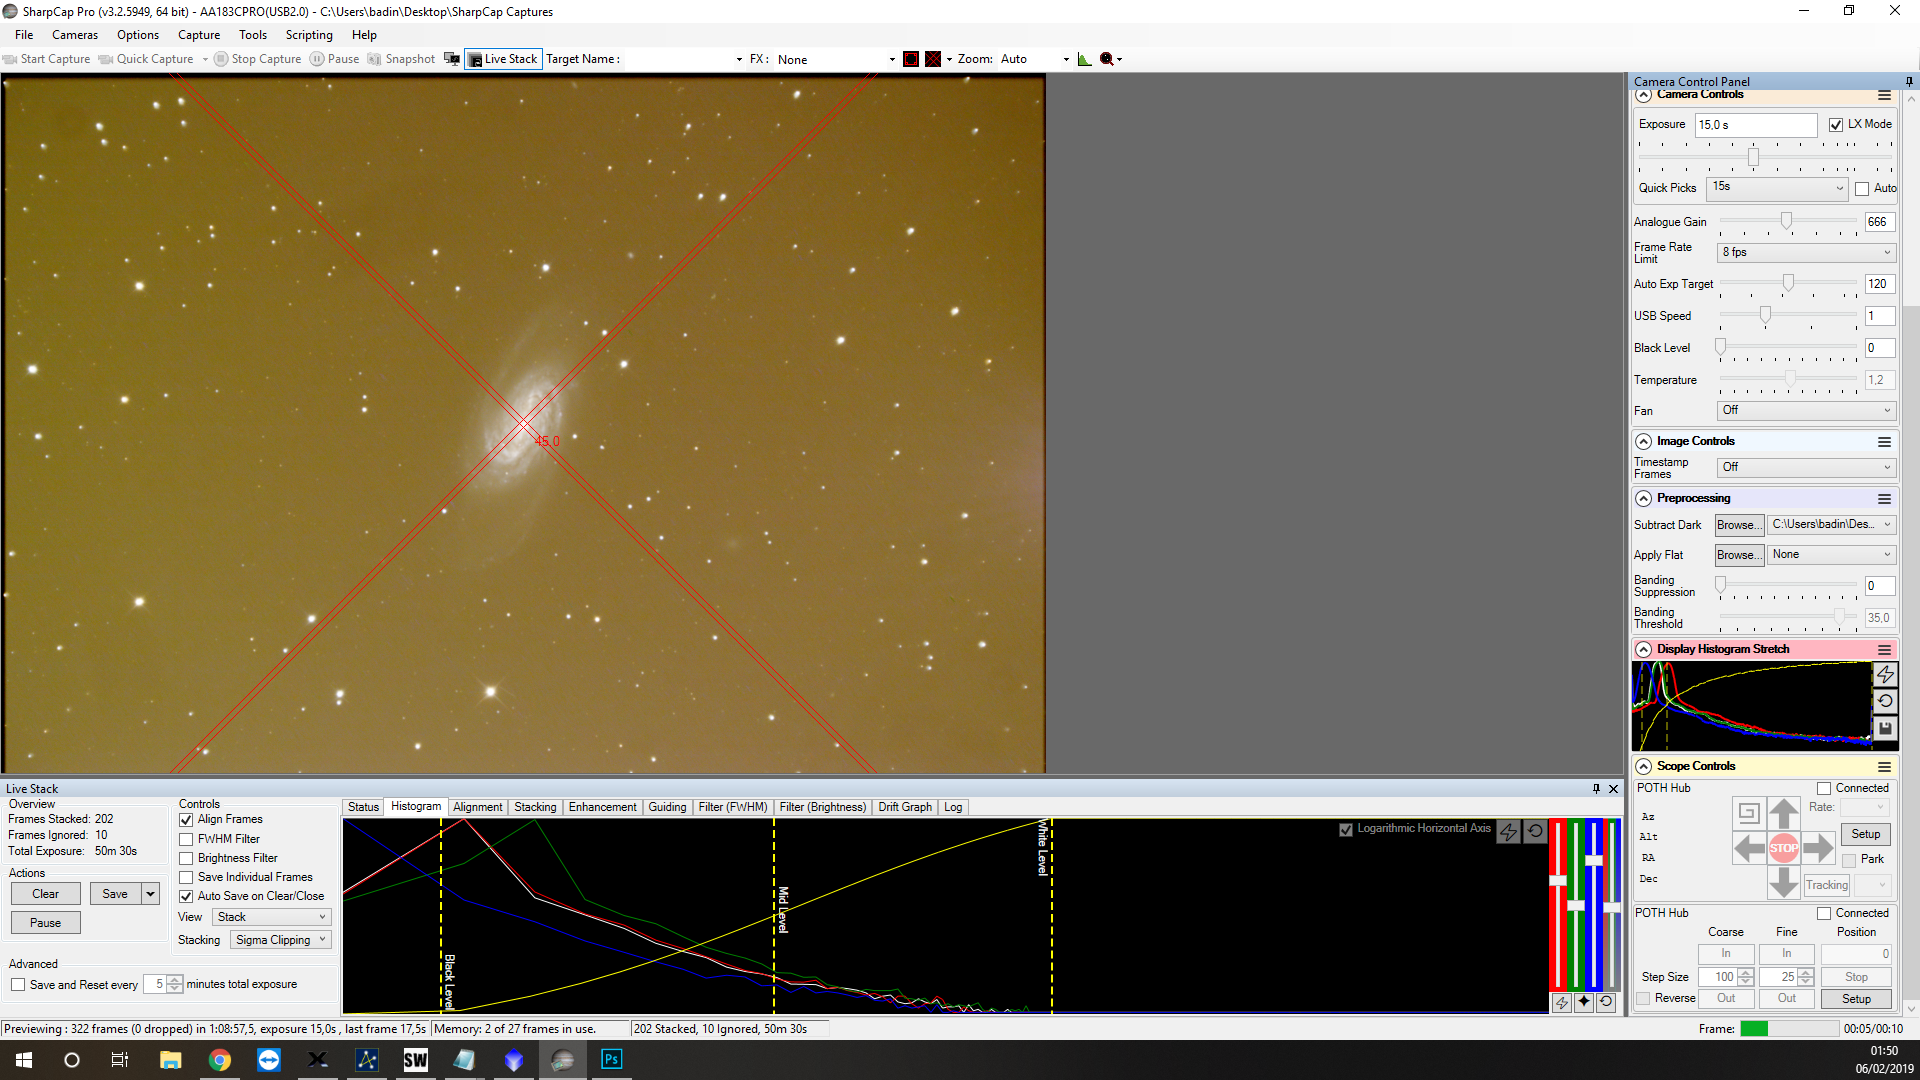Reset the display histogram stretch

point(1885,702)
